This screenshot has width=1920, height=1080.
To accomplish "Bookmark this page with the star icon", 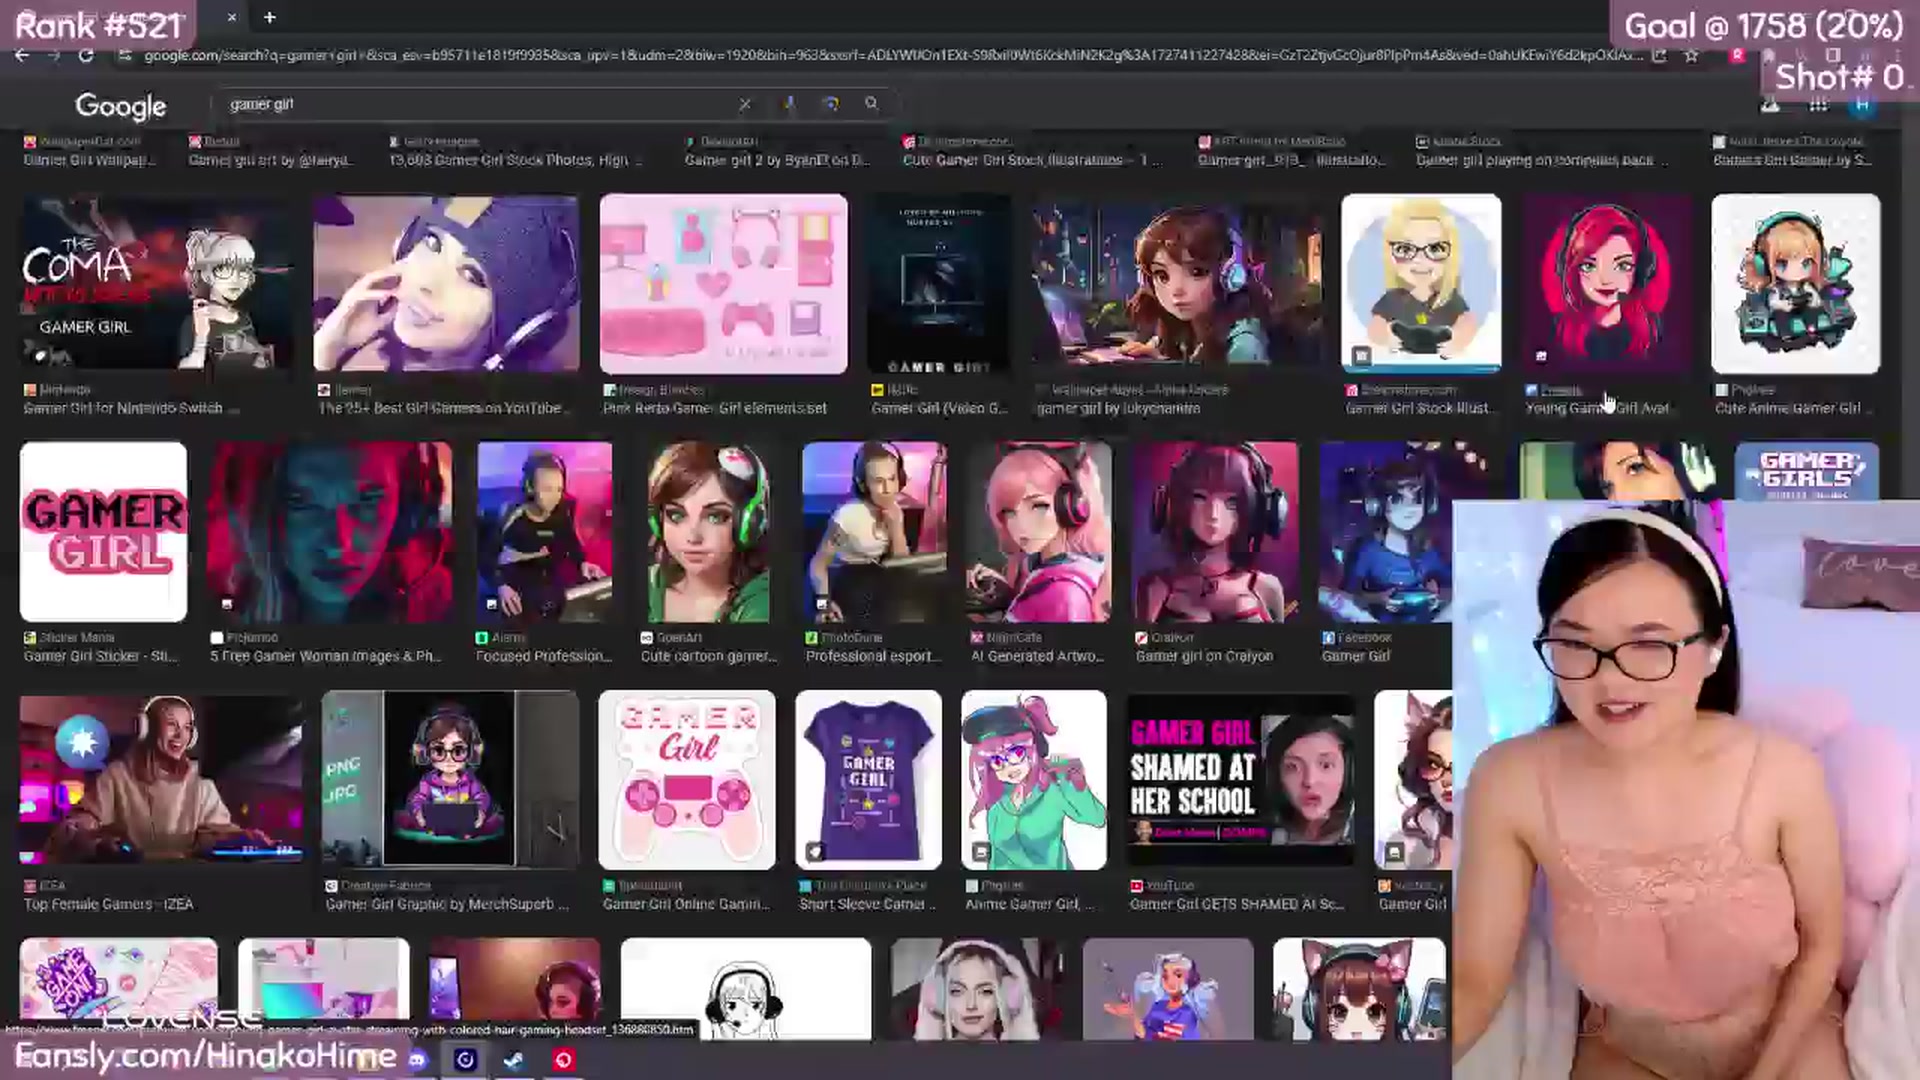I will (x=1691, y=56).
